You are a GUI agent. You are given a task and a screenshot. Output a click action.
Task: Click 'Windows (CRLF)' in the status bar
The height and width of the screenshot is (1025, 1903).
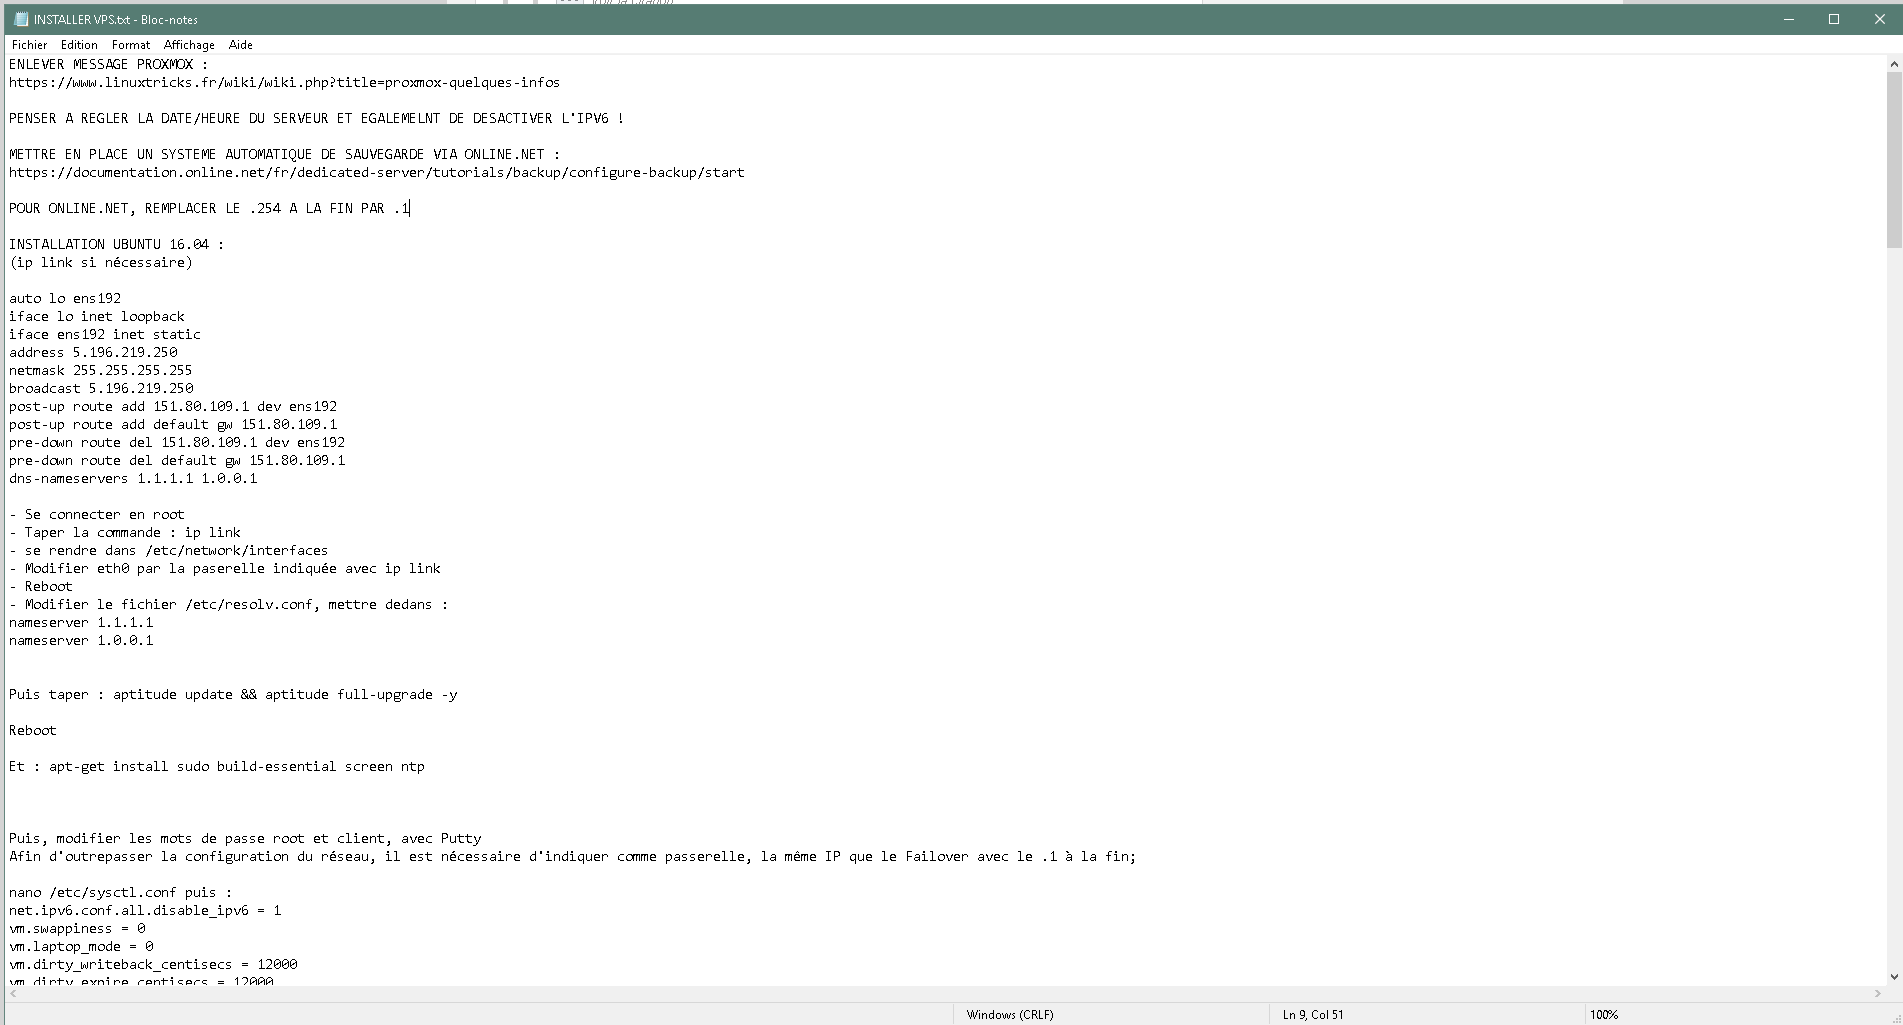click(x=1010, y=1015)
